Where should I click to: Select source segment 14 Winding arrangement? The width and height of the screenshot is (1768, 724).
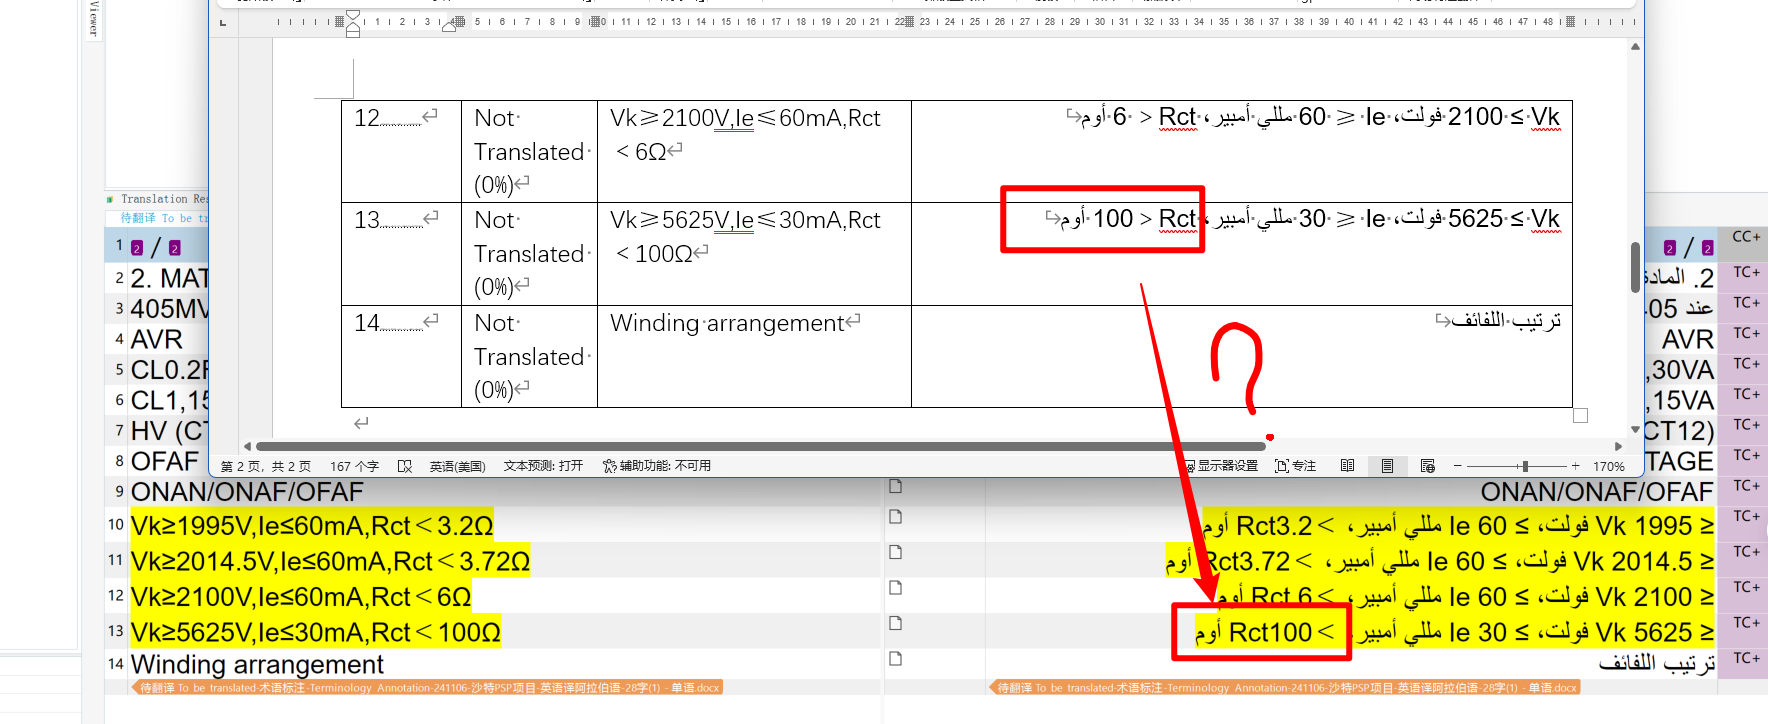(x=257, y=665)
